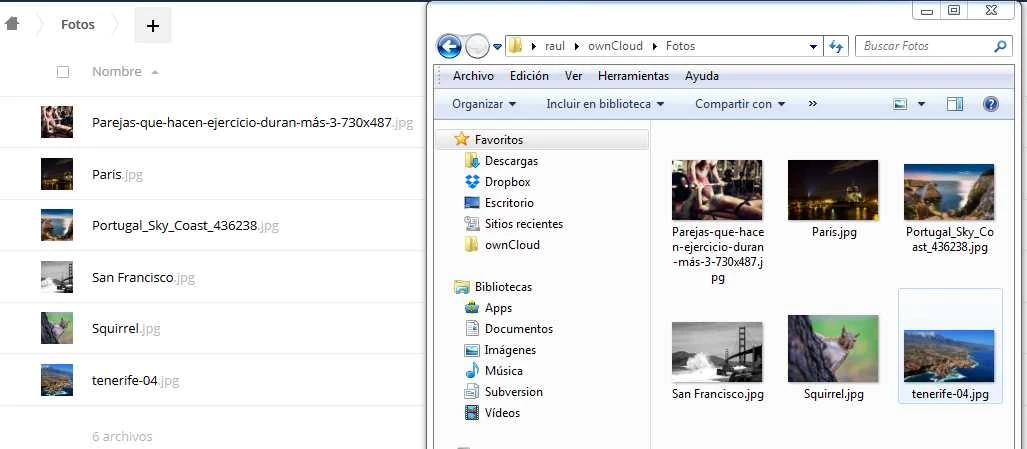Open Parejas-que-hacen-ejercicio-duran-más-3-730x487.jpg in the web list
Viewport: 1027px width, 449px height.
(x=252, y=122)
